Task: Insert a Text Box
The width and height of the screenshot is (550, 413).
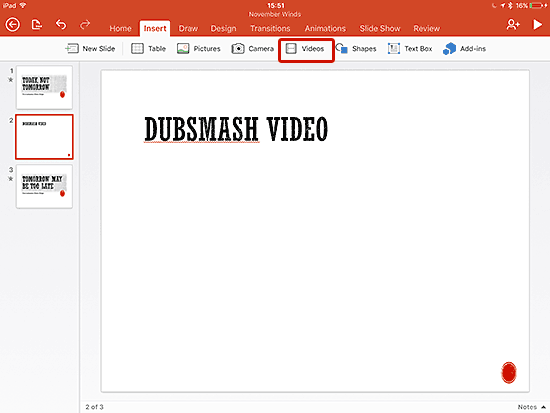Action: point(410,48)
